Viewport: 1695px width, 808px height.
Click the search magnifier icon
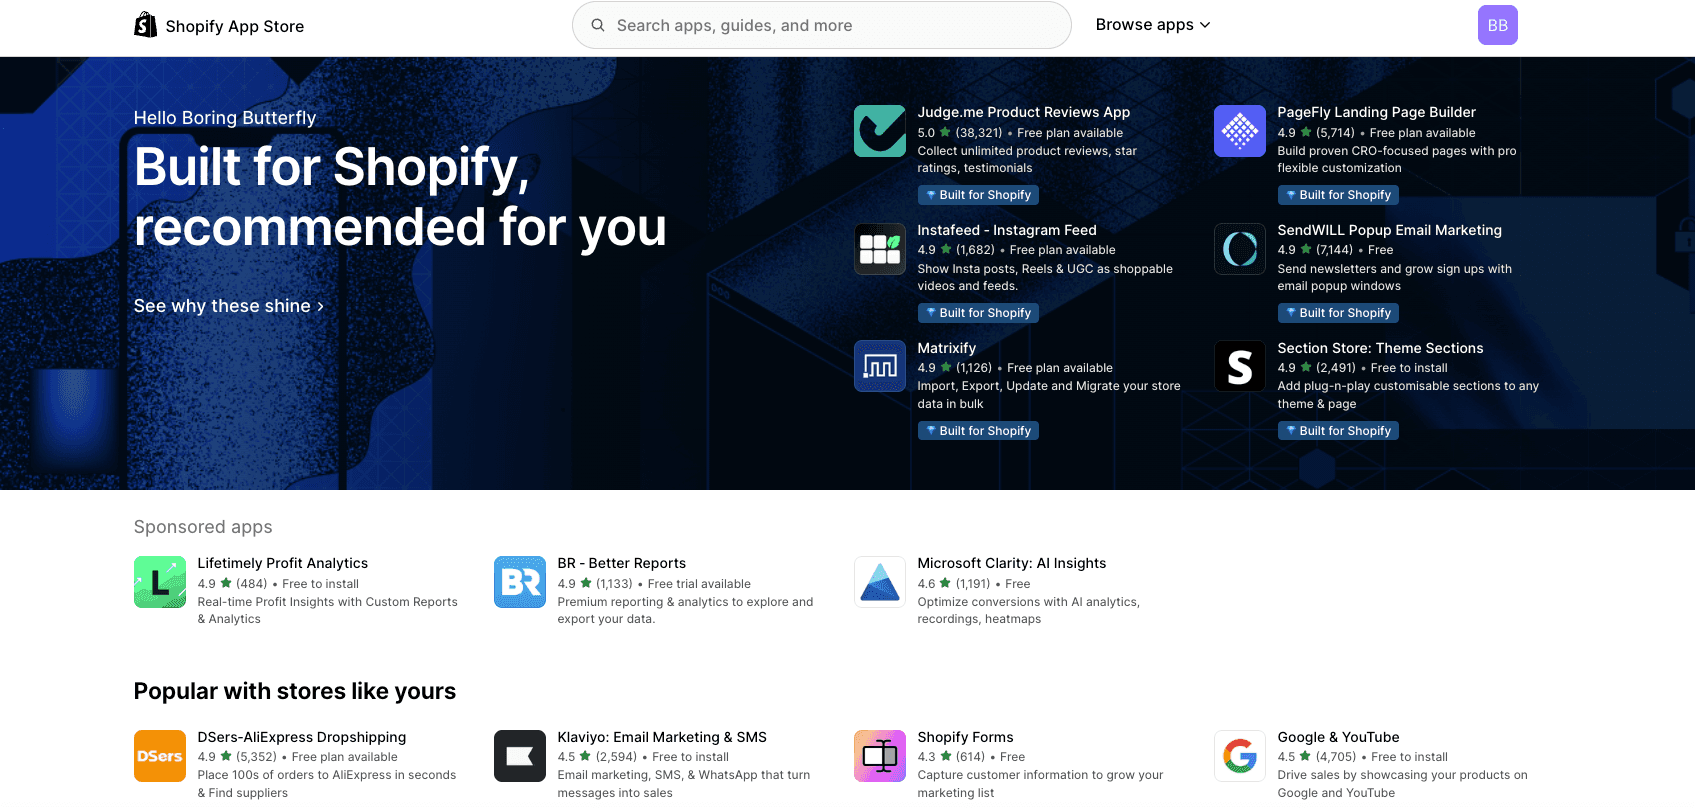[598, 25]
